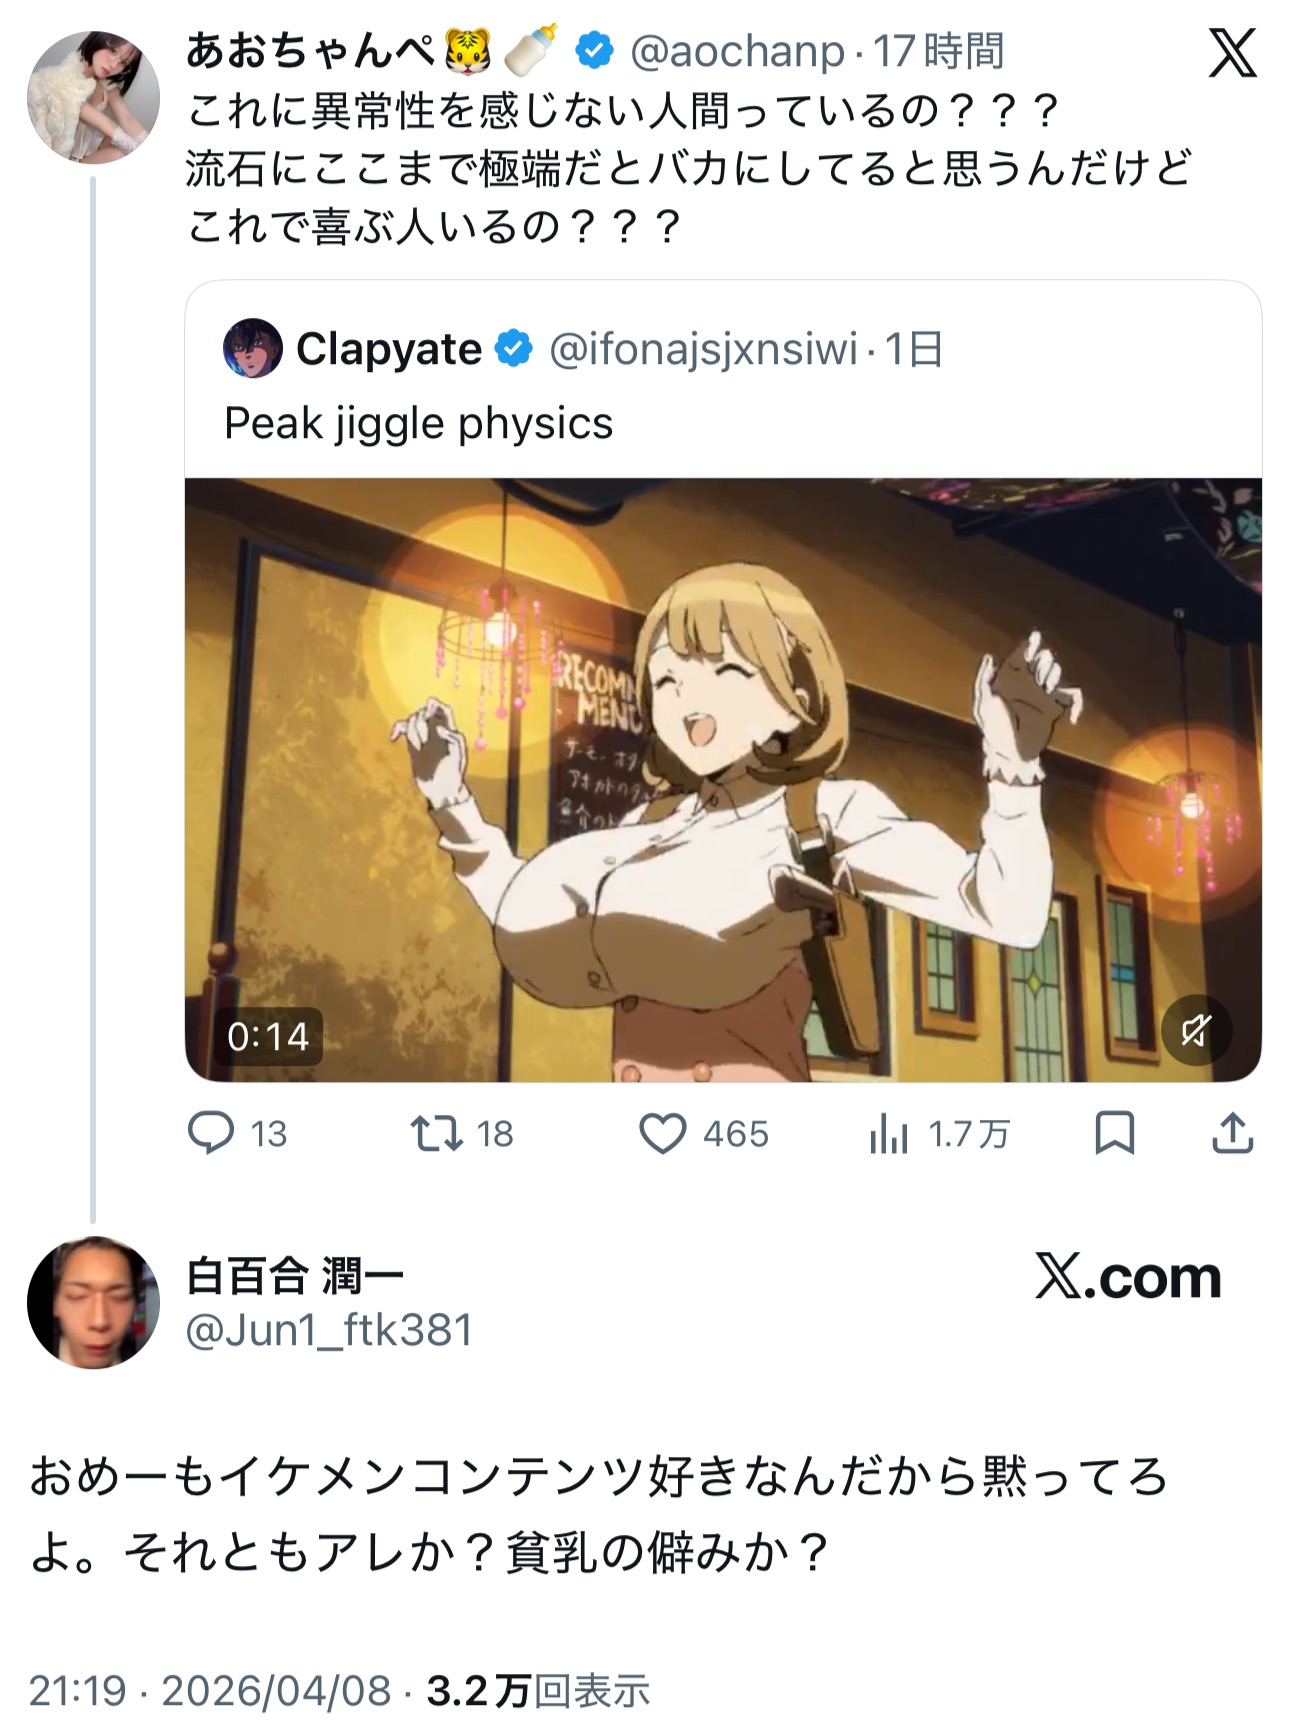Bookmark the post
This screenshot has width=1290, height=1731.
(x=1114, y=1133)
